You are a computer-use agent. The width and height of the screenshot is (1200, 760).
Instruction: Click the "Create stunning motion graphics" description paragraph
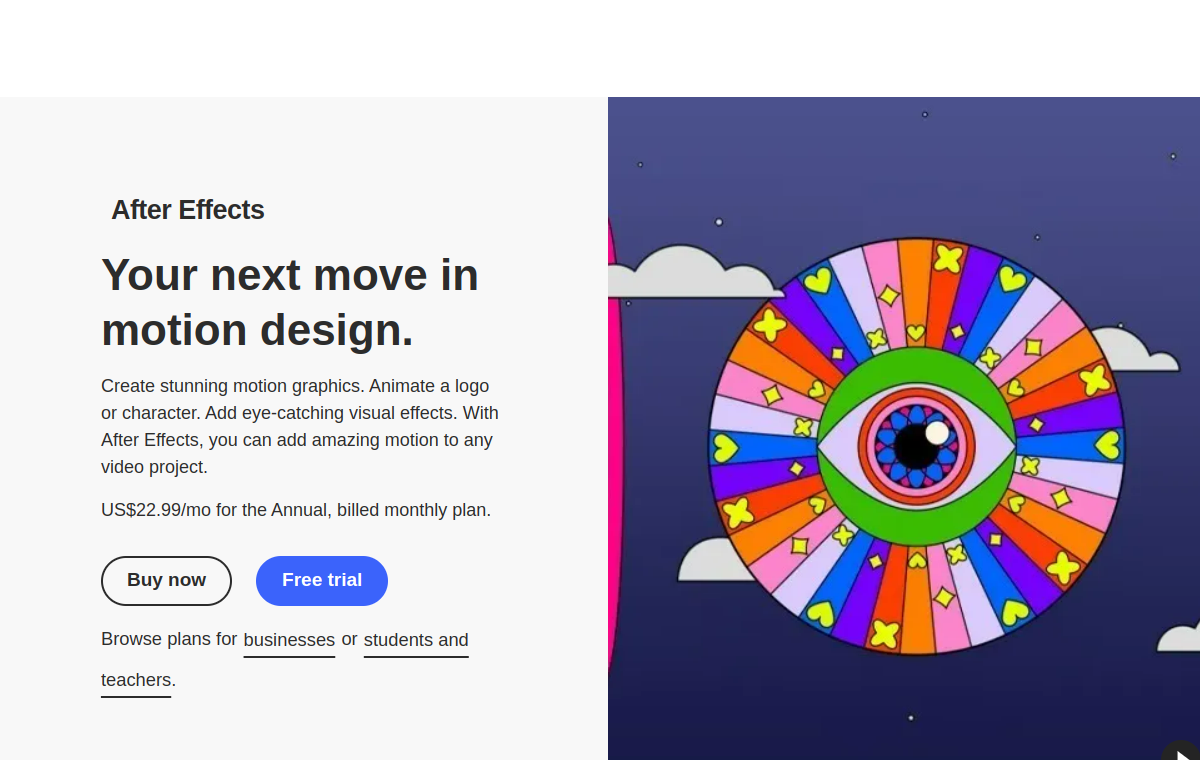pos(300,426)
